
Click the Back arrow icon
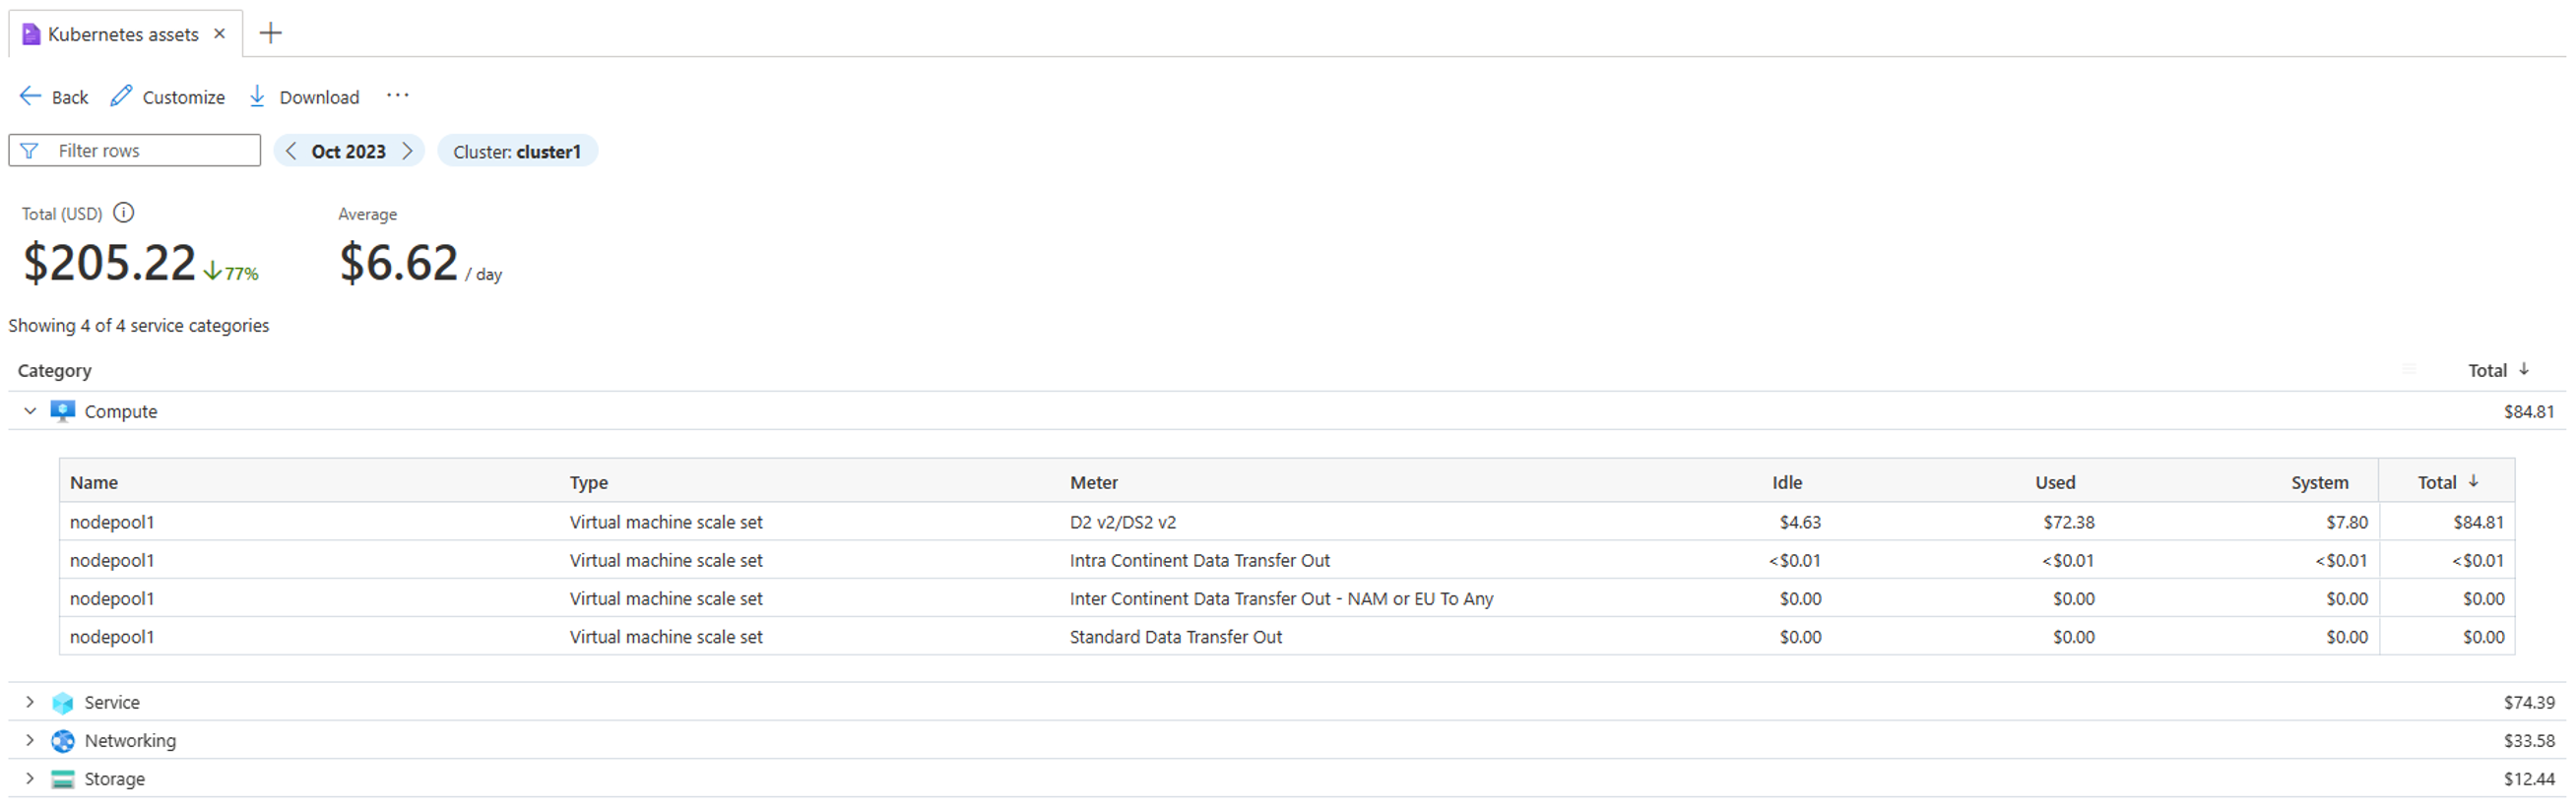[x=30, y=96]
